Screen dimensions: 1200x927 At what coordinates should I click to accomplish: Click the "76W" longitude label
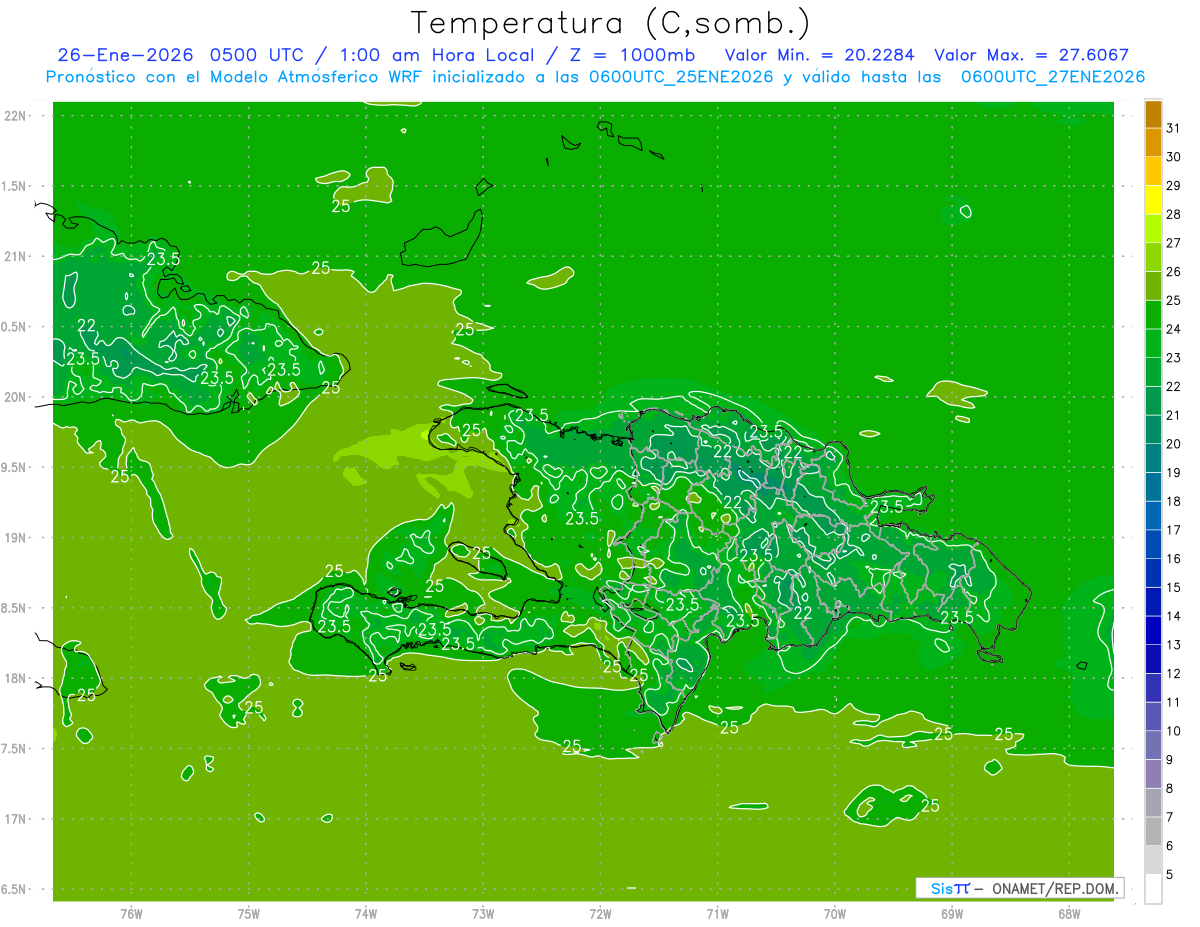tap(131, 914)
